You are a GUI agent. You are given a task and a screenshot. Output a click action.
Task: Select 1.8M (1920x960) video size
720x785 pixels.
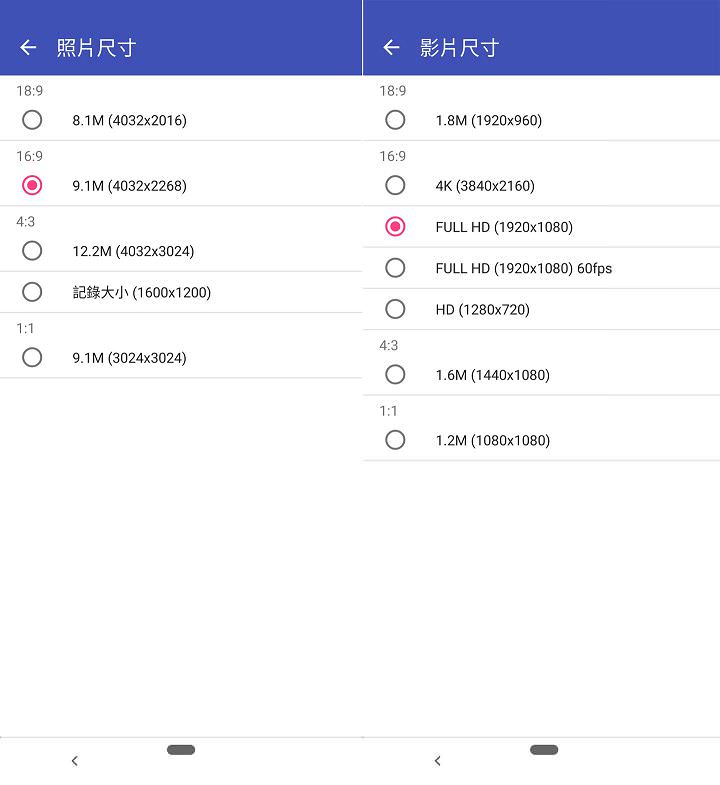(x=395, y=120)
